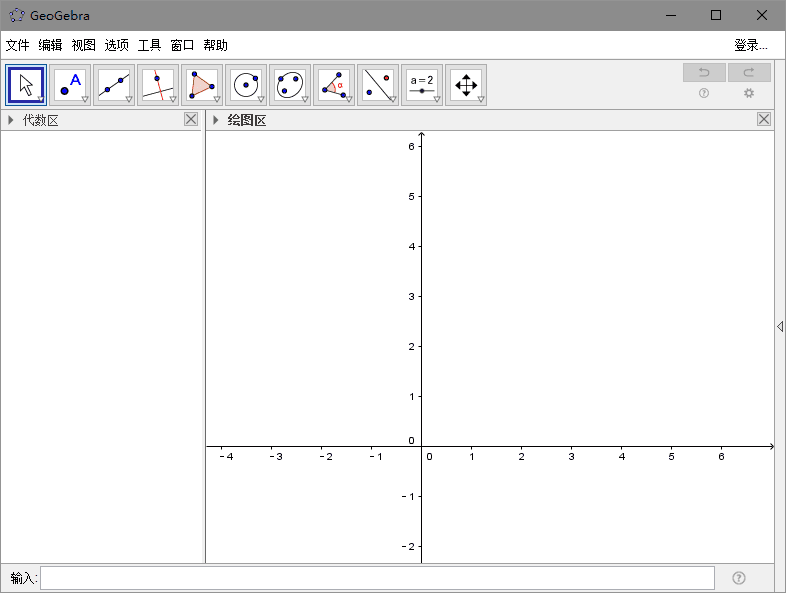The width and height of the screenshot is (786, 593).
Task: Activate the Slider tool (a=2)
Action: 422,85
